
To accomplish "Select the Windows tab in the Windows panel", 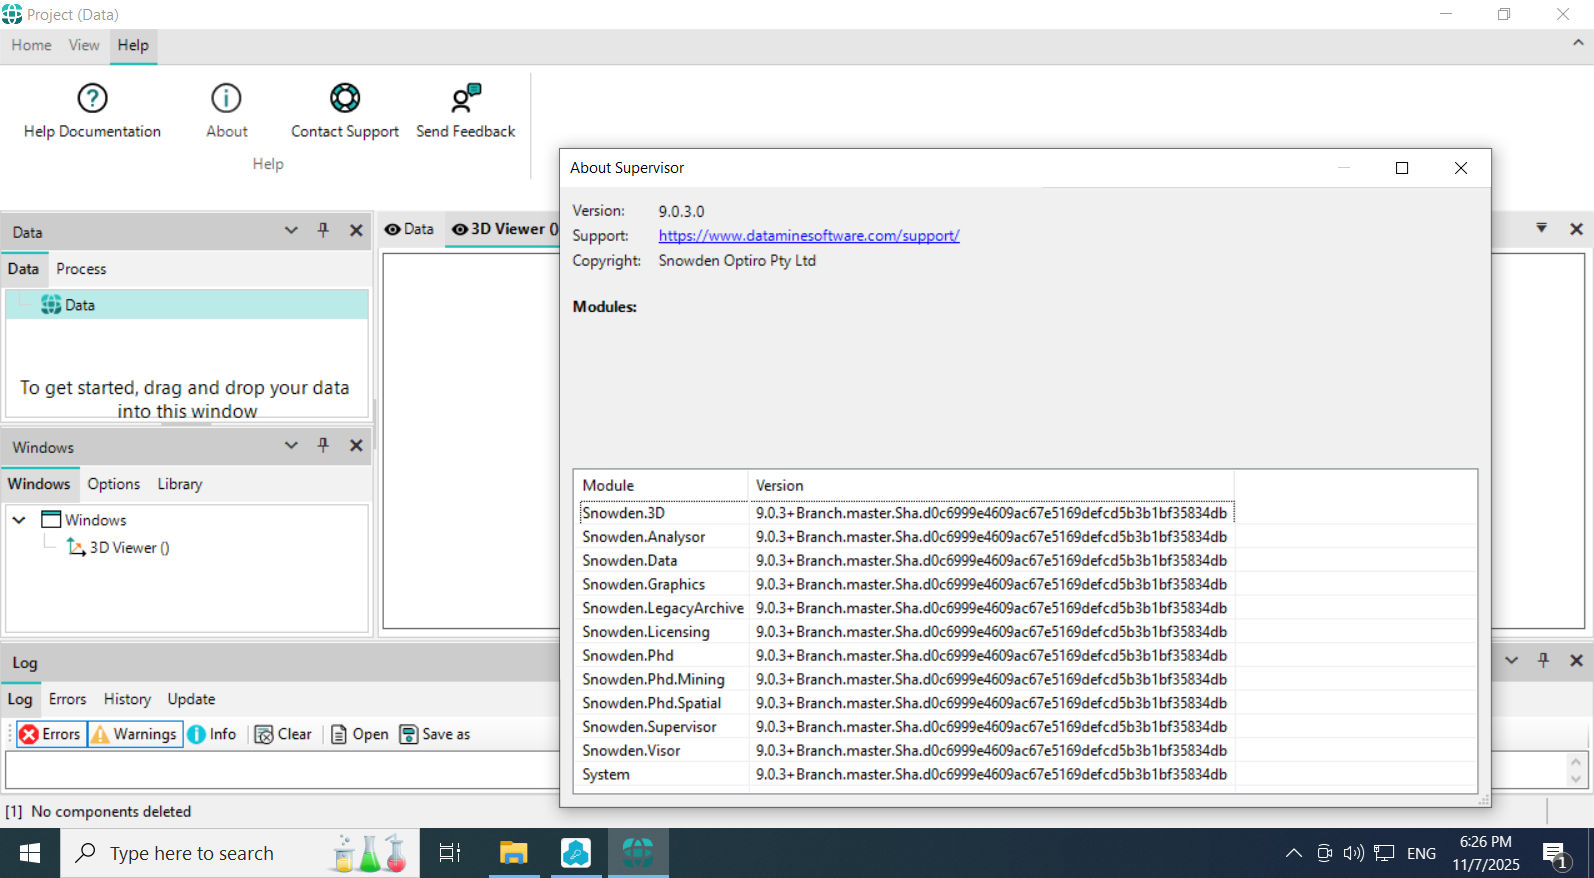I will [39, 484].
